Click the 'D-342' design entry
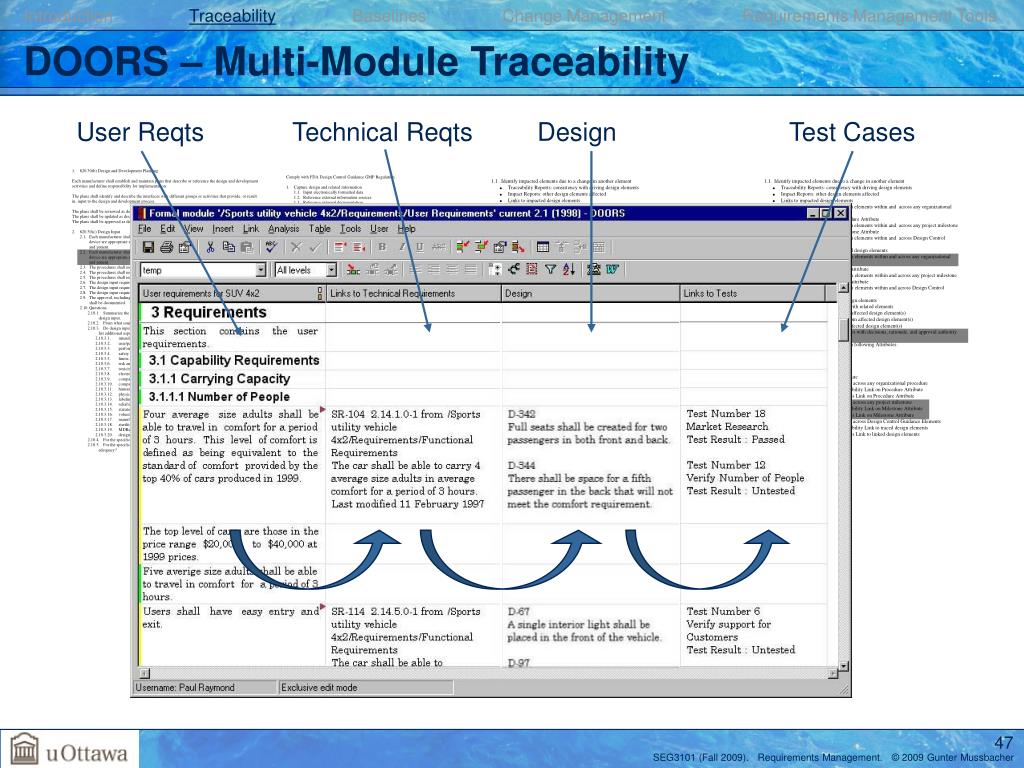The width and height of the screenshot is (1024, 768). coord(521,413)
